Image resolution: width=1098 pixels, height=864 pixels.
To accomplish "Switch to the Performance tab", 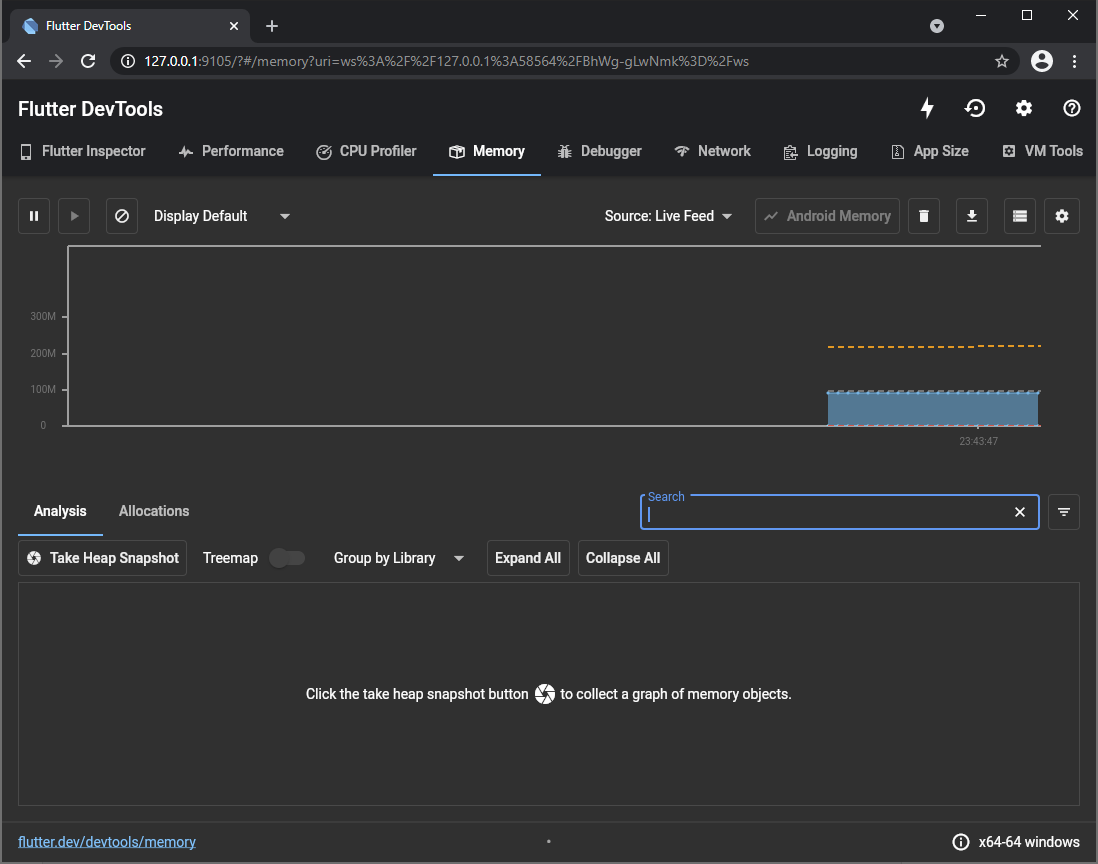I will point(231,151).
